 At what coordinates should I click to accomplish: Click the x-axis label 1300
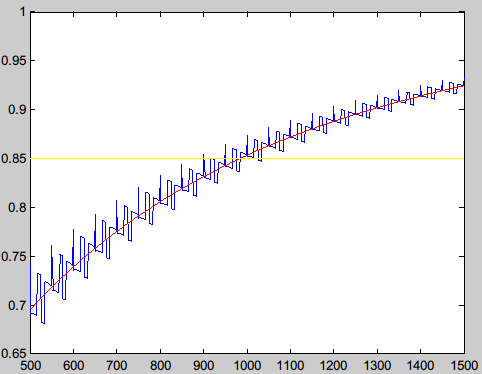coord(377,366)
